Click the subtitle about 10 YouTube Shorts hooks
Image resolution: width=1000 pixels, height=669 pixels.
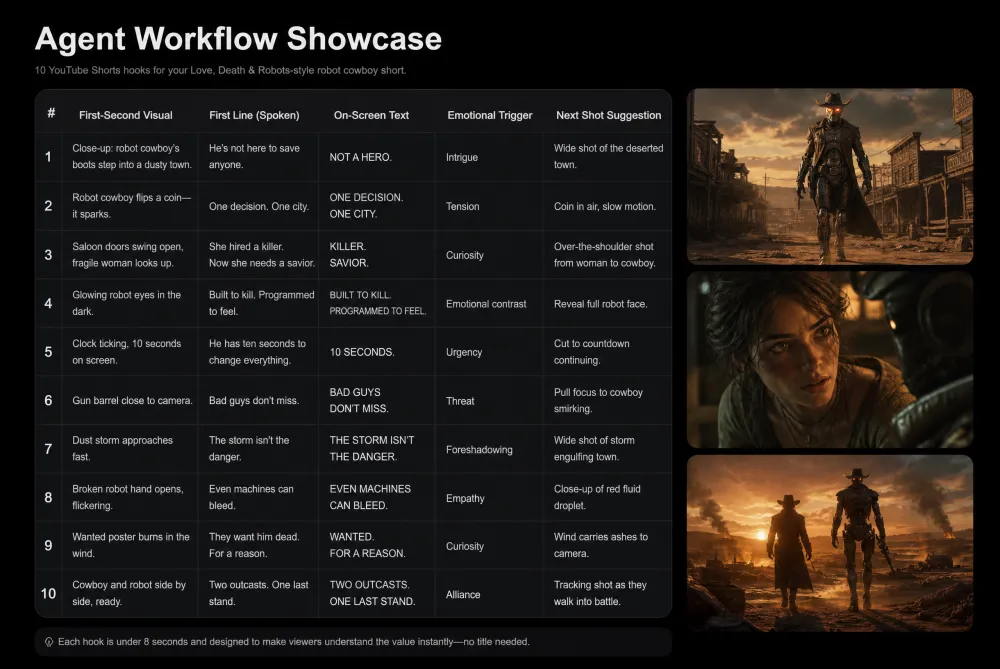pyautogui.click(x=220, y=70)
